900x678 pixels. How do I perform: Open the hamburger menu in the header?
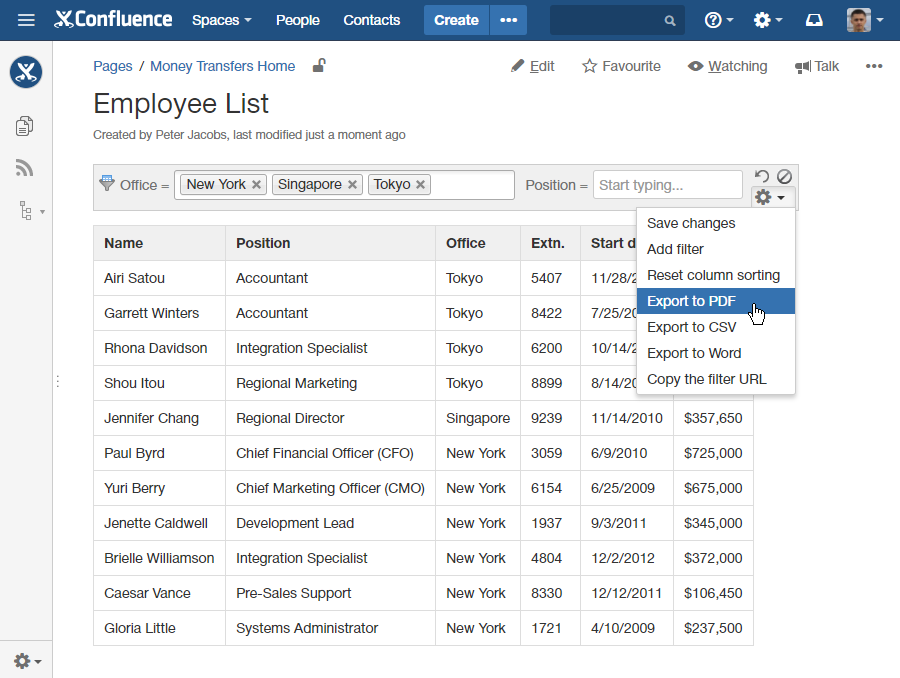[x=26, y=20]
